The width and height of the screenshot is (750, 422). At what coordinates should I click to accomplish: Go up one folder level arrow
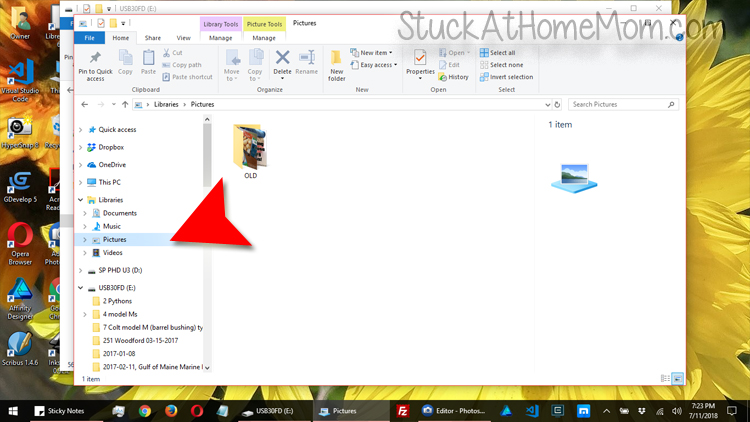point(125,104)
